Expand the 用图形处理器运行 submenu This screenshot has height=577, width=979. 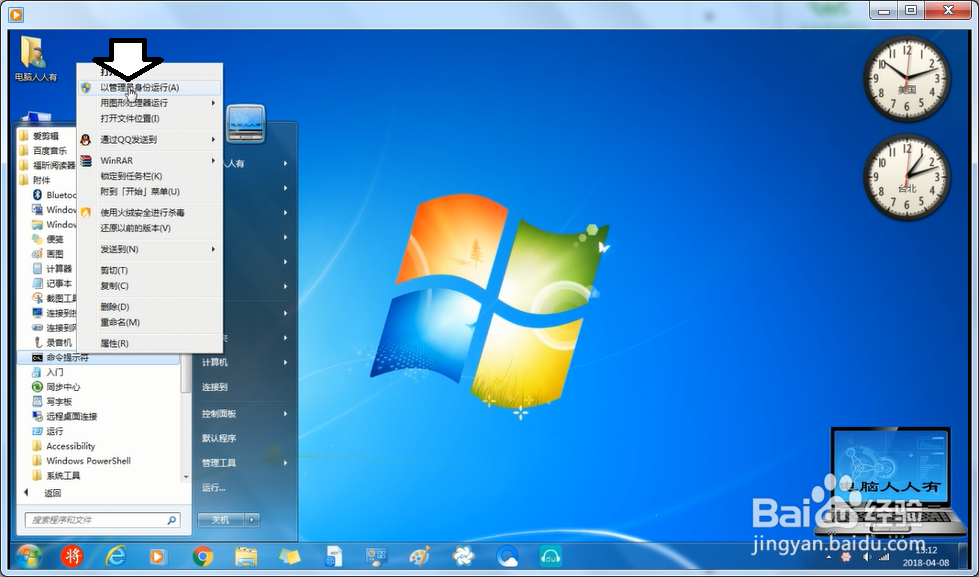tap(149, 103)
